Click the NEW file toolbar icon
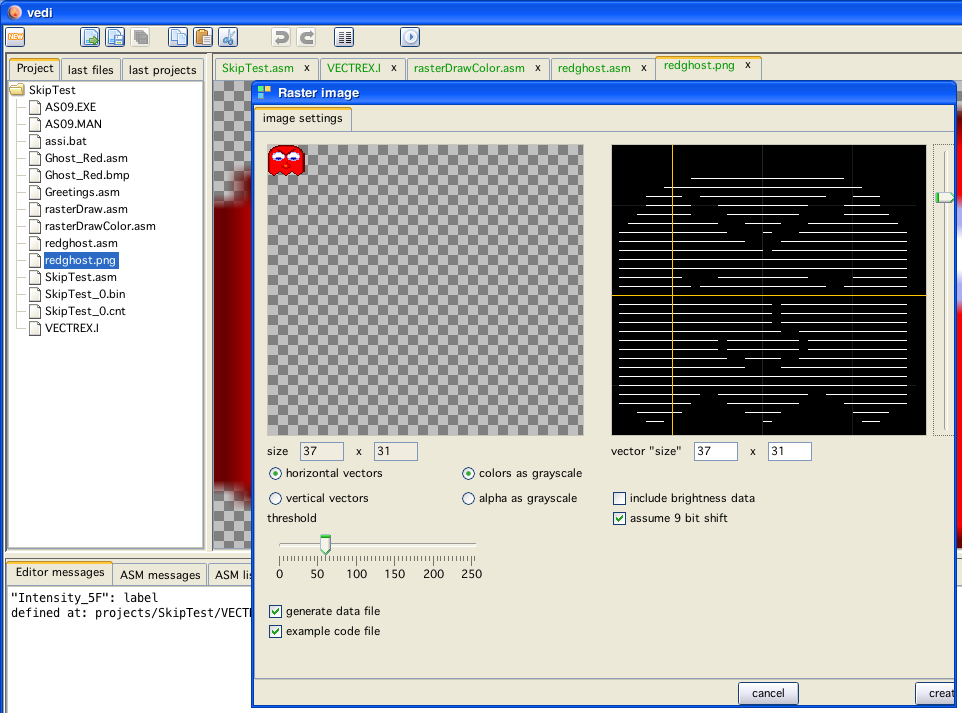Viewport: 962px width, 713px height. pos(15,37)
